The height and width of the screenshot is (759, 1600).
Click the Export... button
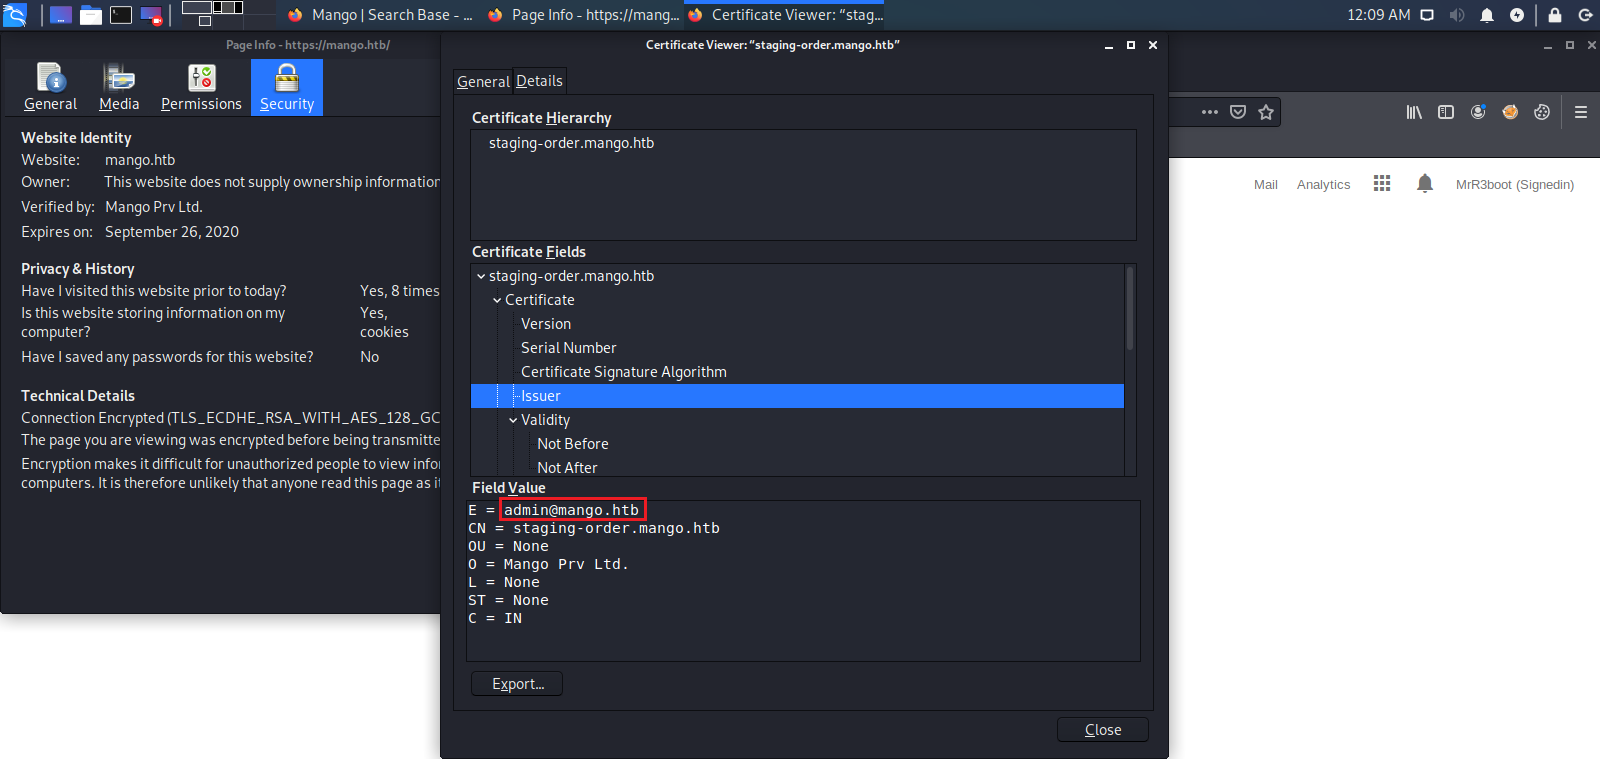517,684
